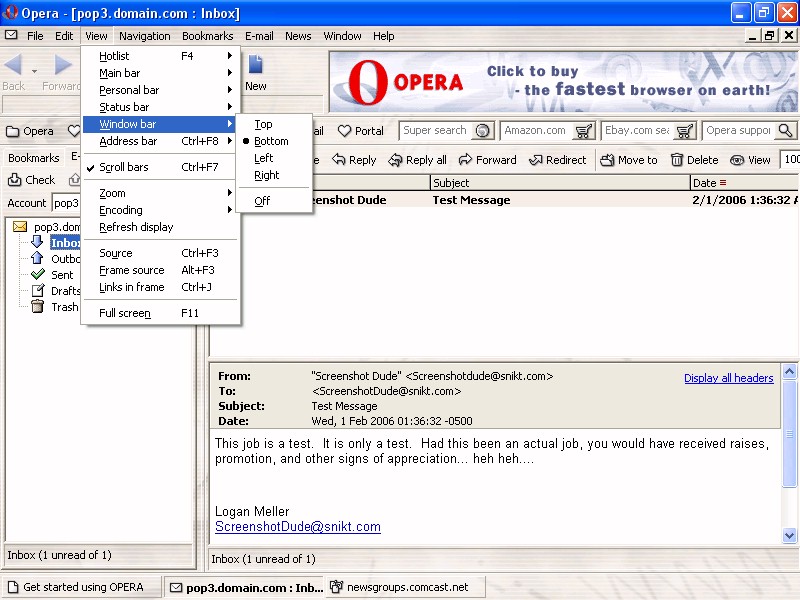800x600 pixels.
Task: Expand the Hotlist submenu
Action: [161, 56]
